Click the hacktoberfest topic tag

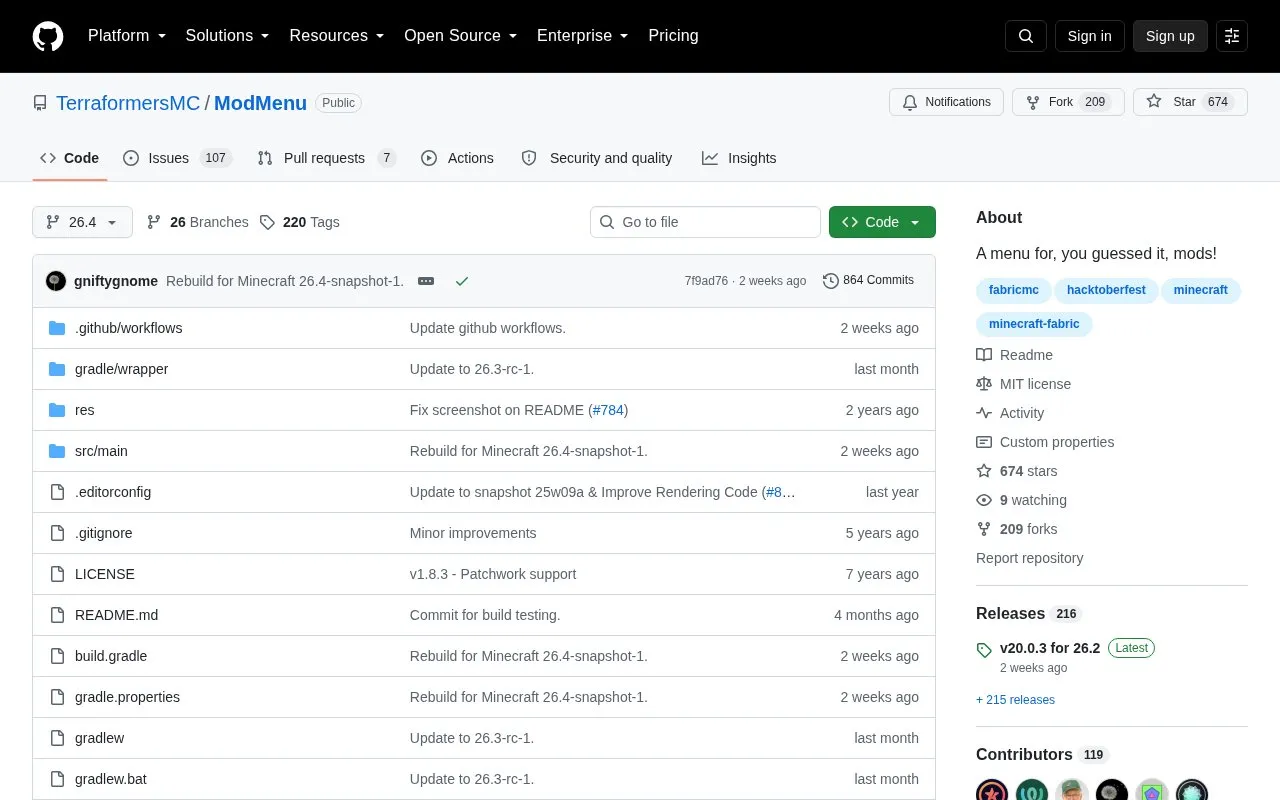[x=1106, y=290]
